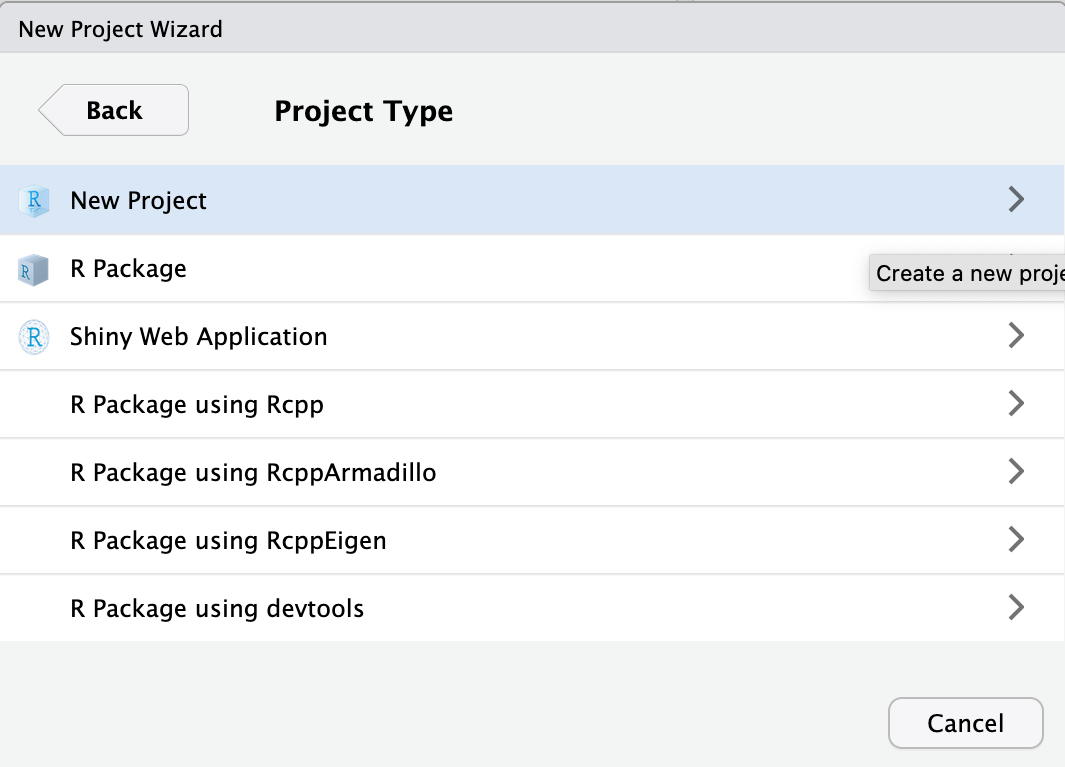Expand the Shiny Web Application chevron
This screenshot has height=767, width=1065.
click(1016, 336)
